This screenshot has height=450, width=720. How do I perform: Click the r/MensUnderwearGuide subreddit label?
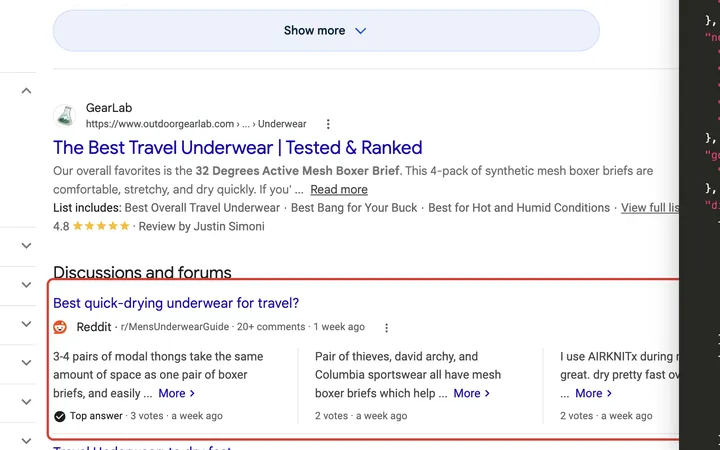coord(175,327)
